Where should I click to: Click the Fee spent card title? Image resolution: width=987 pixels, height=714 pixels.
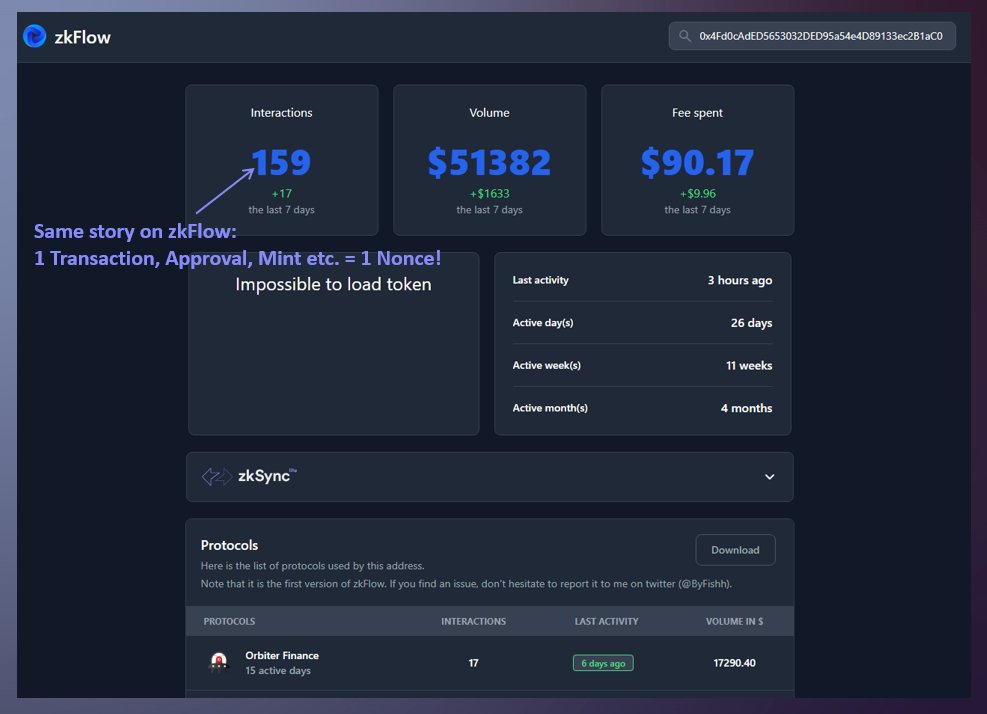click(x=697, y=113)
